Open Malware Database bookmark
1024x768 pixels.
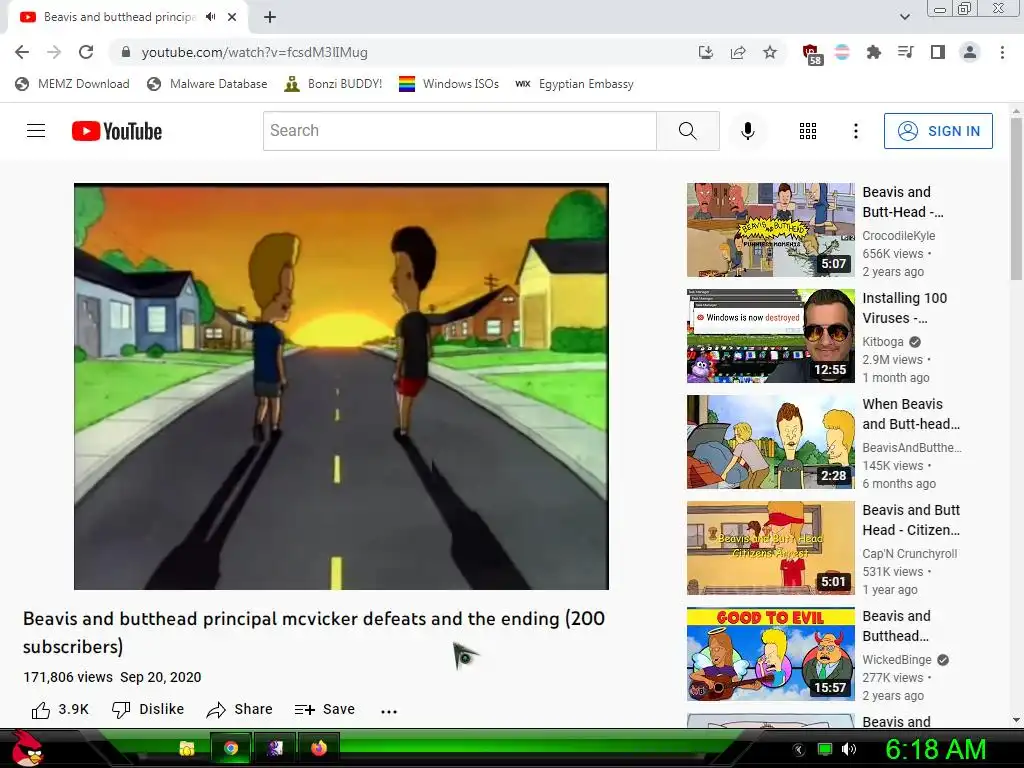click(207, 84)
